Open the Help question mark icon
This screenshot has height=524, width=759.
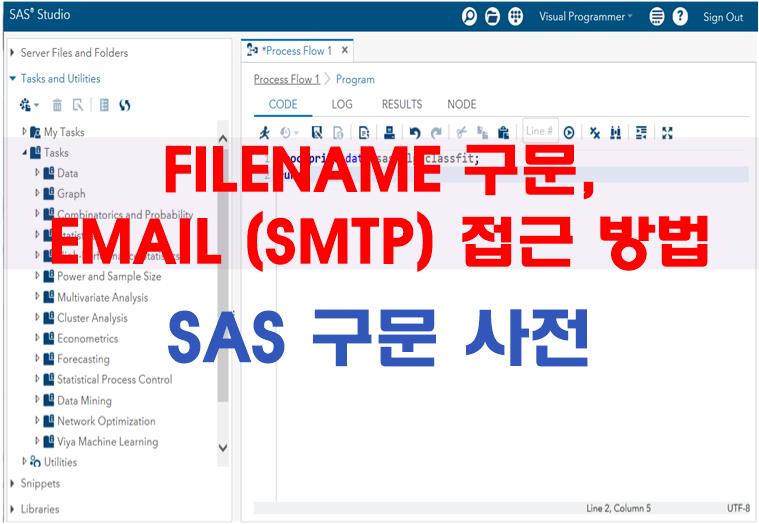[680, 16]
